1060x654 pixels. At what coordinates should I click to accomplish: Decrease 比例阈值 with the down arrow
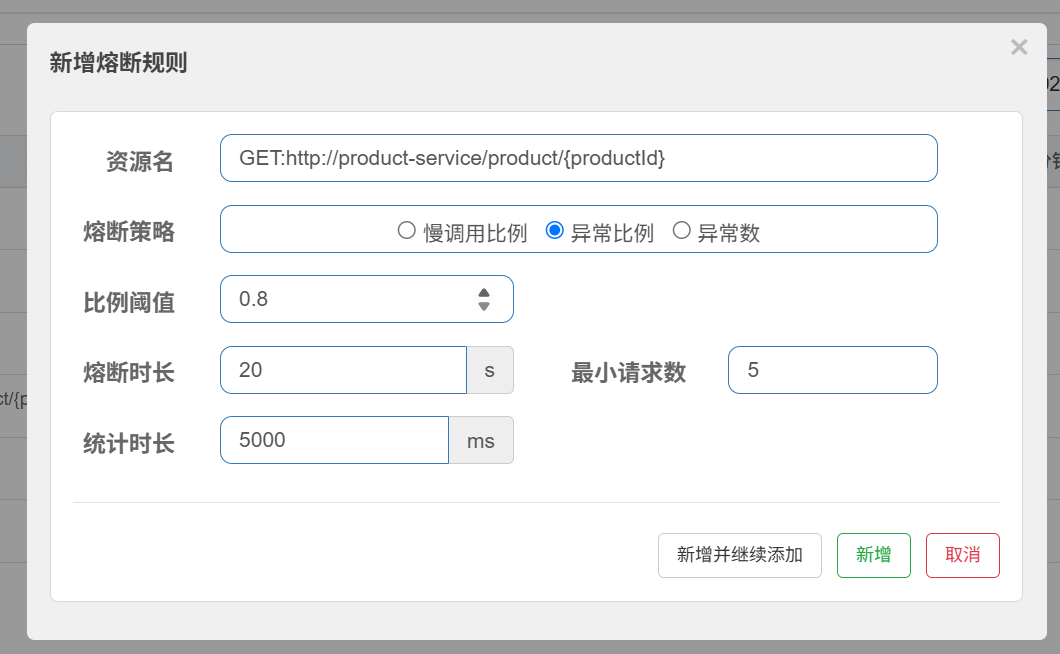484,306
